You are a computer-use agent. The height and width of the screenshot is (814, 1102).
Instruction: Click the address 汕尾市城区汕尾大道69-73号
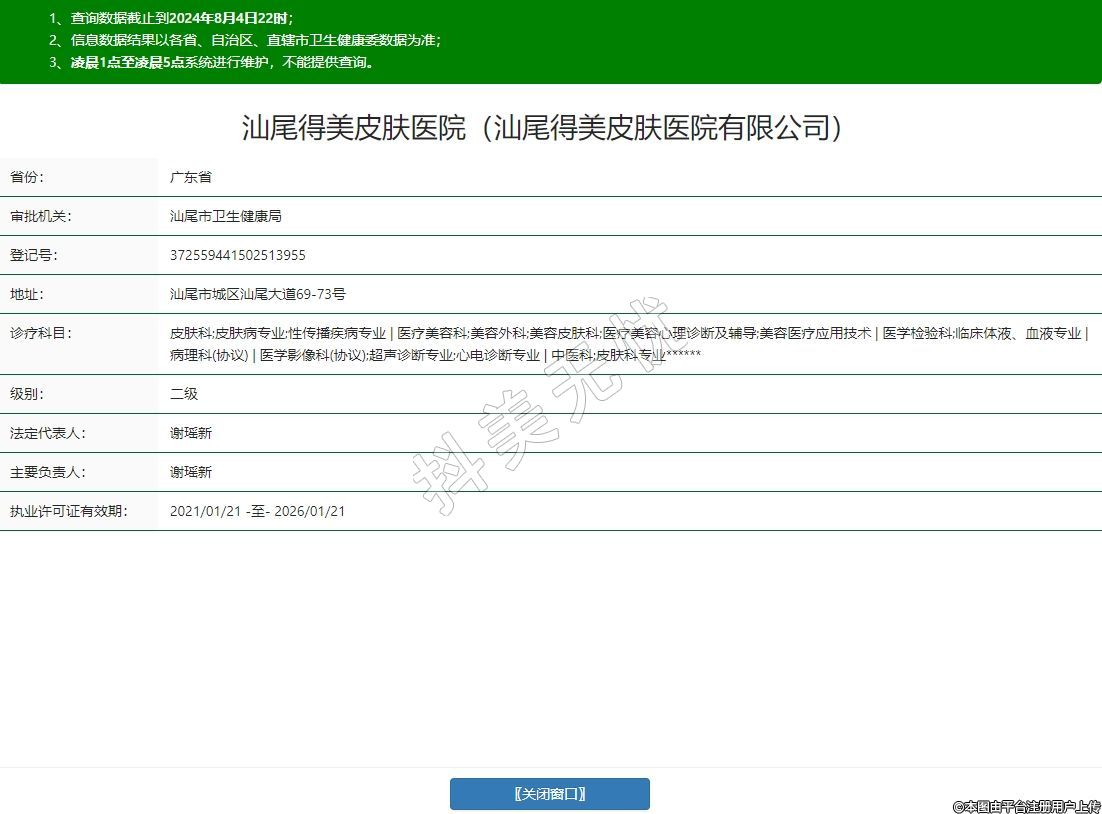click(x=258, y=294)
